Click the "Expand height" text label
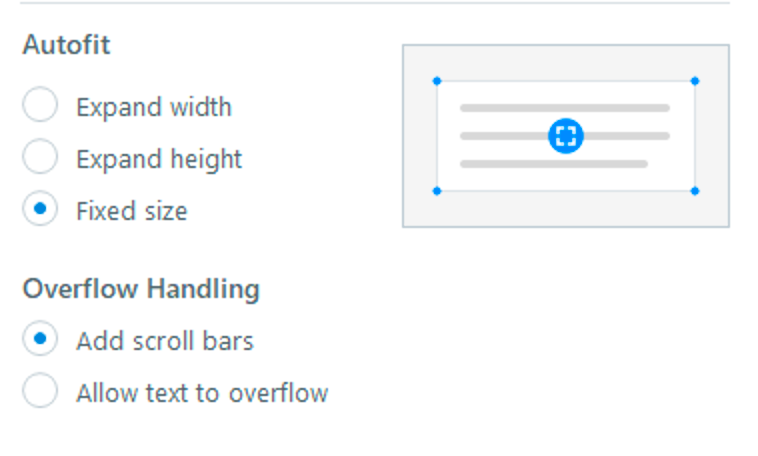Image resolution: width=758 pixels, height=456 pixels. [x=159, y=159]
